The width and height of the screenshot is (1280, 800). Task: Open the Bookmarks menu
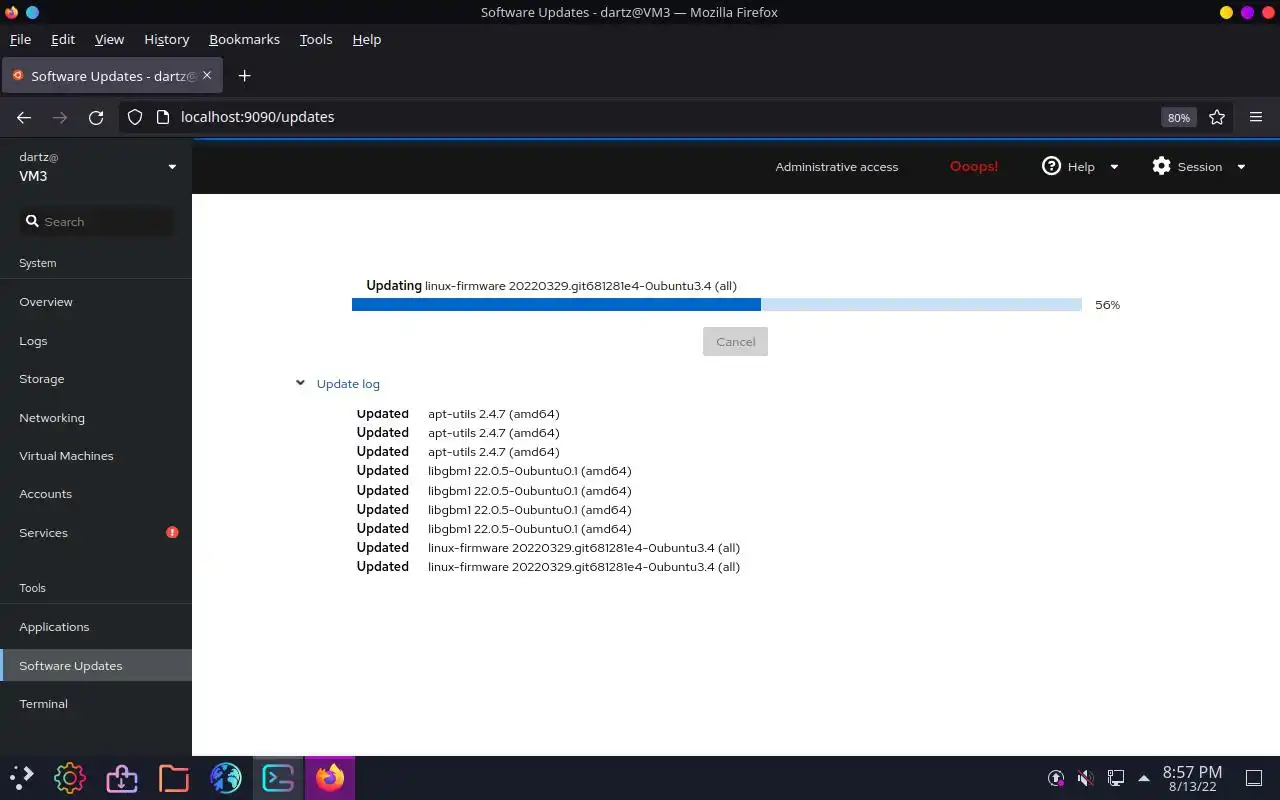[x=244, y=39]
